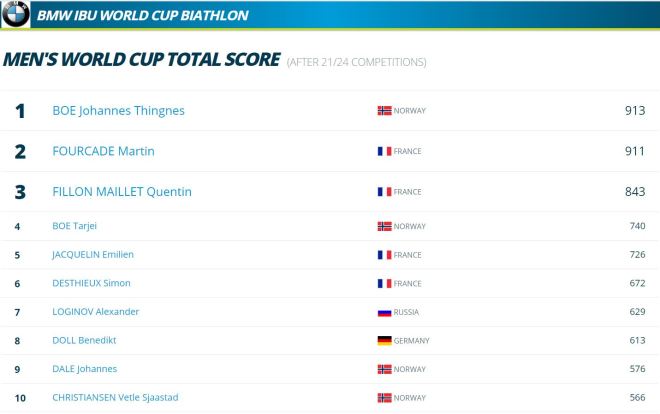This screenshot has width=660, height=414.
Task: Click JACQUELIN Emilien name
Action: [x=93, y=255]
